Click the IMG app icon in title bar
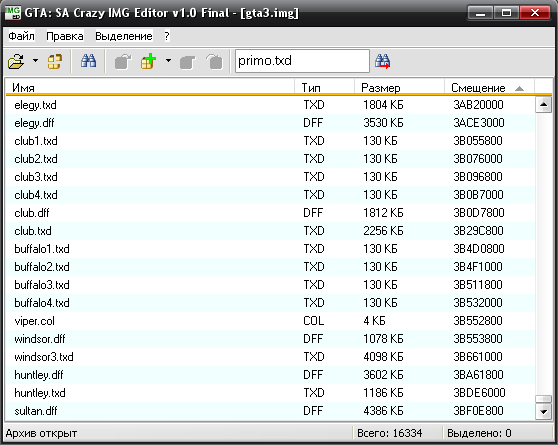 click(13, 12)
